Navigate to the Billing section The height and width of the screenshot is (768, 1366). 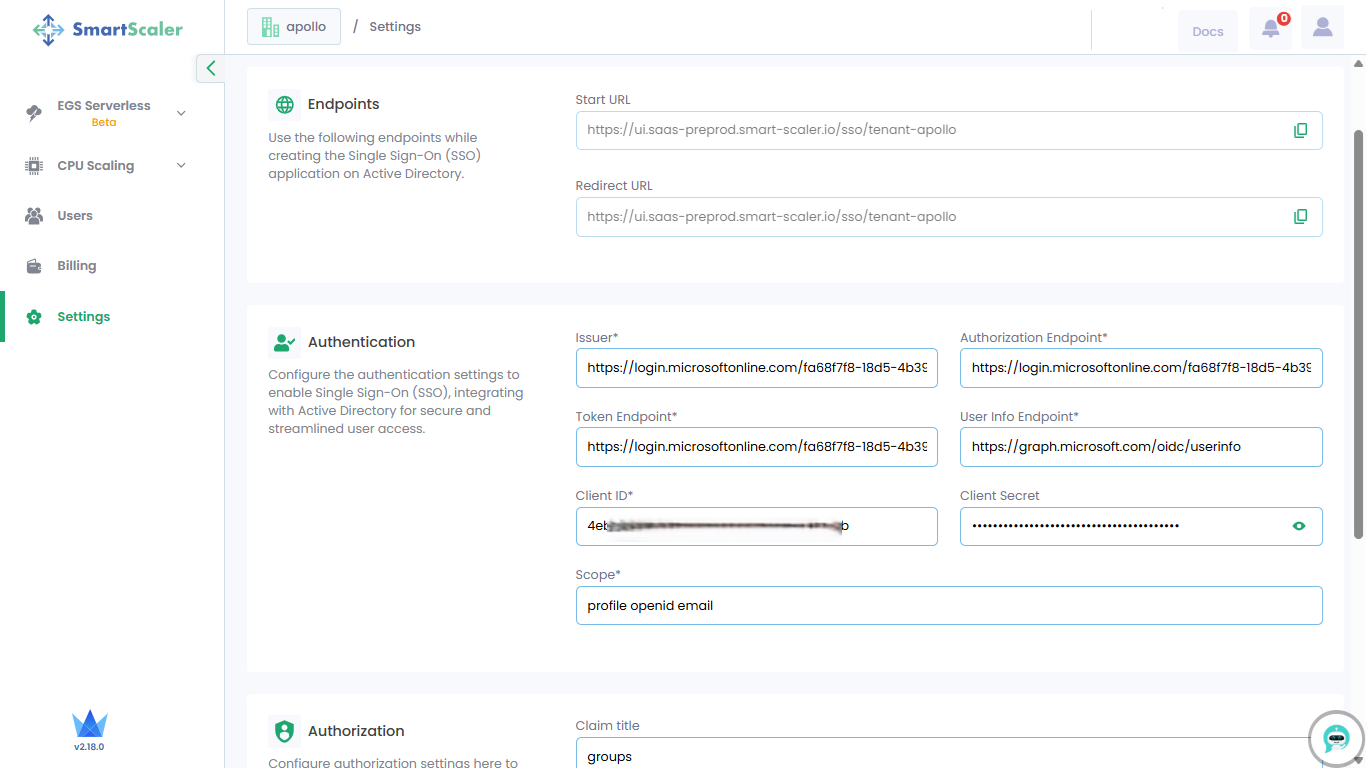click(76, 266)
